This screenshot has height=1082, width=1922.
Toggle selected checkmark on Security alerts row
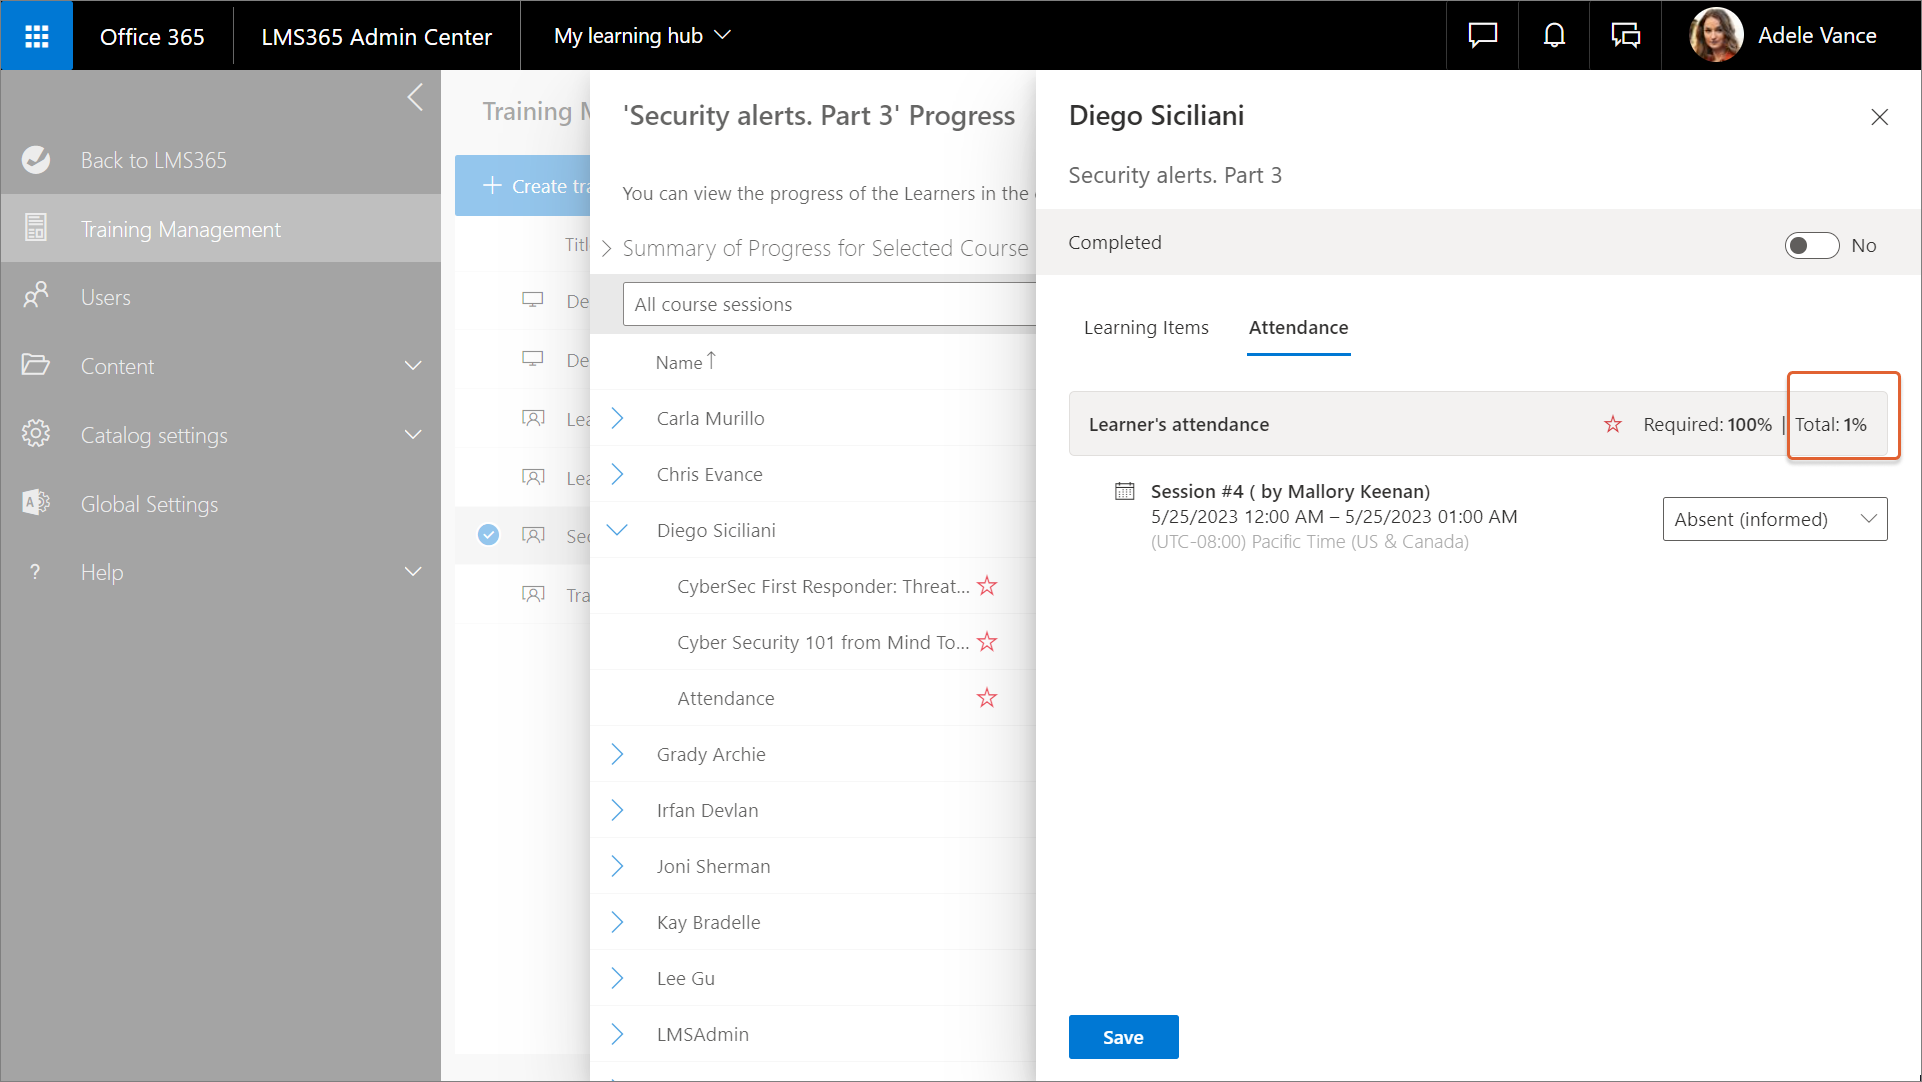pos(488,535)
